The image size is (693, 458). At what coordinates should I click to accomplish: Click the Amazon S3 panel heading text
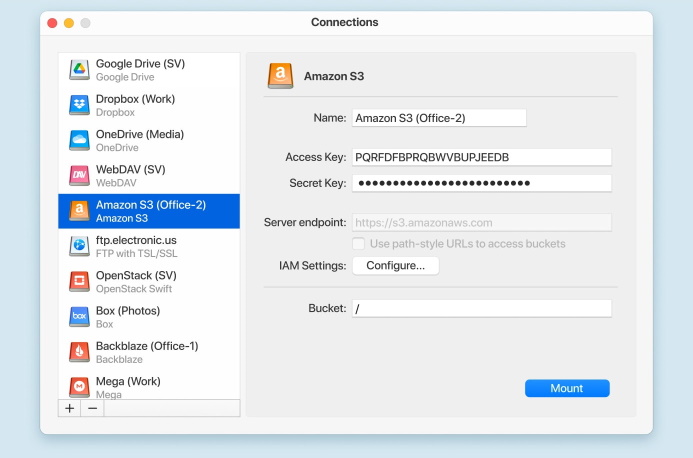tap(334, 76)
